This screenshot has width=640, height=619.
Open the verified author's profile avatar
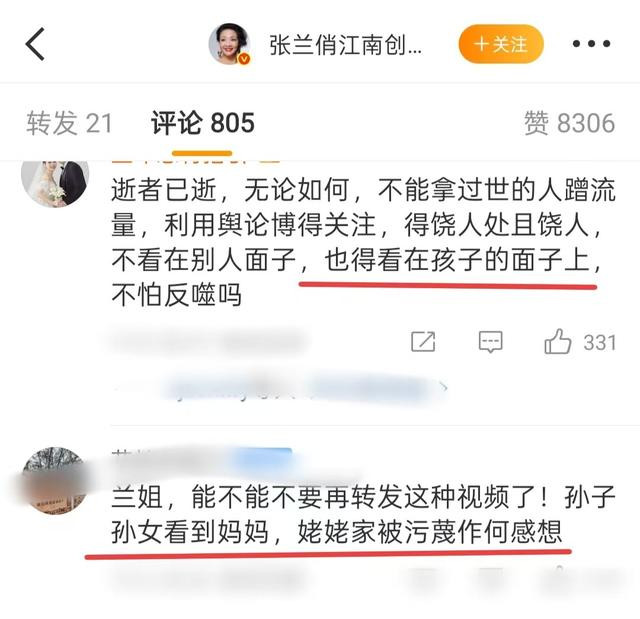pyautogui.click(x=229, y=44)
